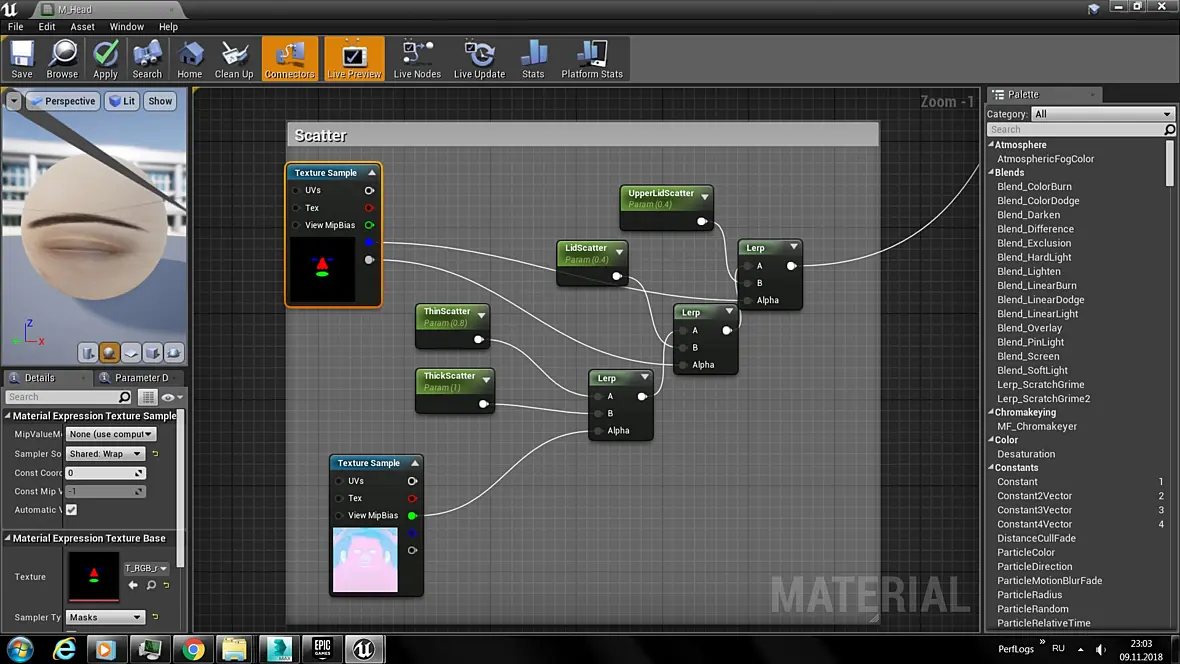Toggle Live Update in the toolbar
Screen dimensions: 1180x664
pyautogui.click(x=479, y=59)
